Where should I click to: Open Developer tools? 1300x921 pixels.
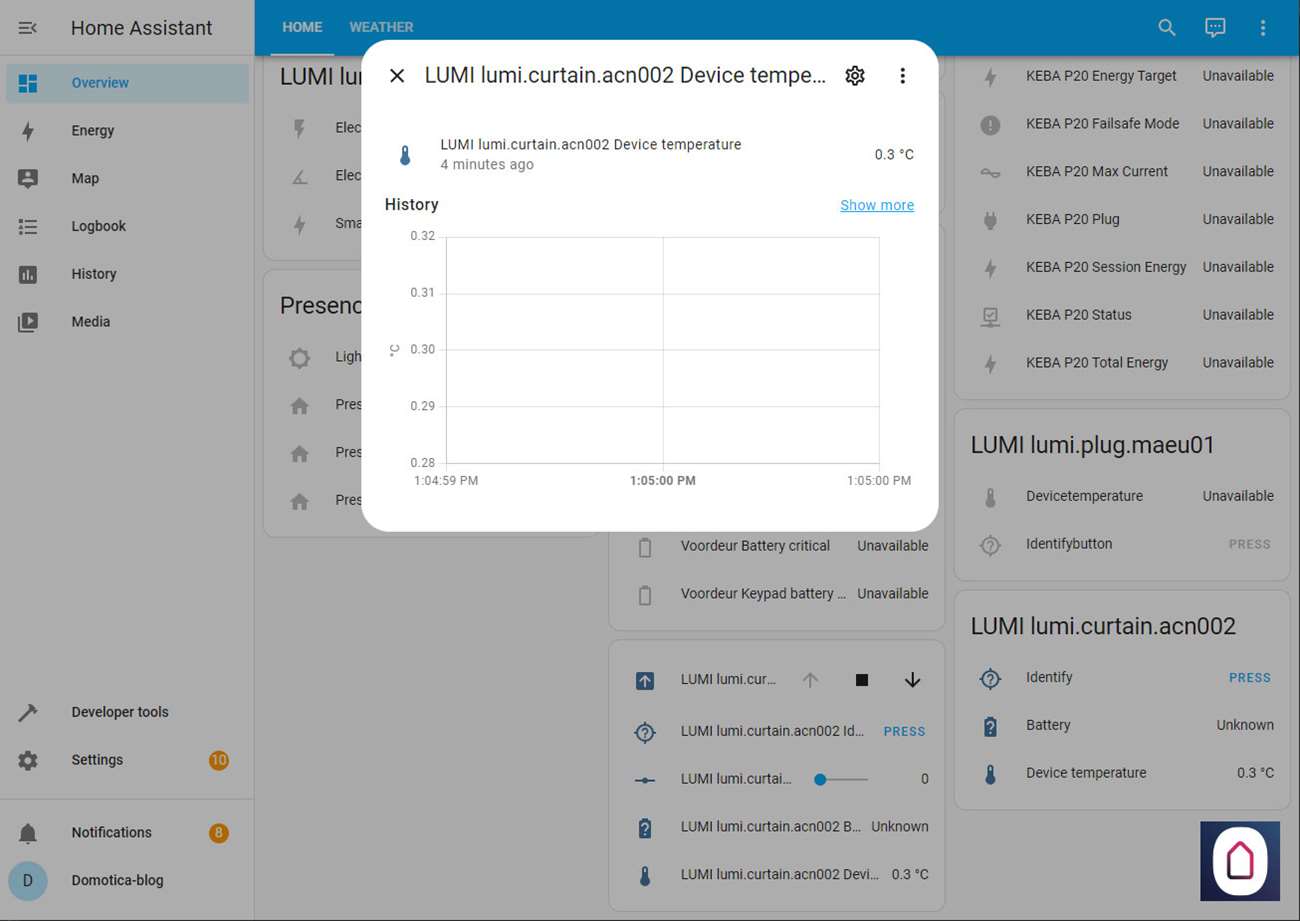pos(127,712)
